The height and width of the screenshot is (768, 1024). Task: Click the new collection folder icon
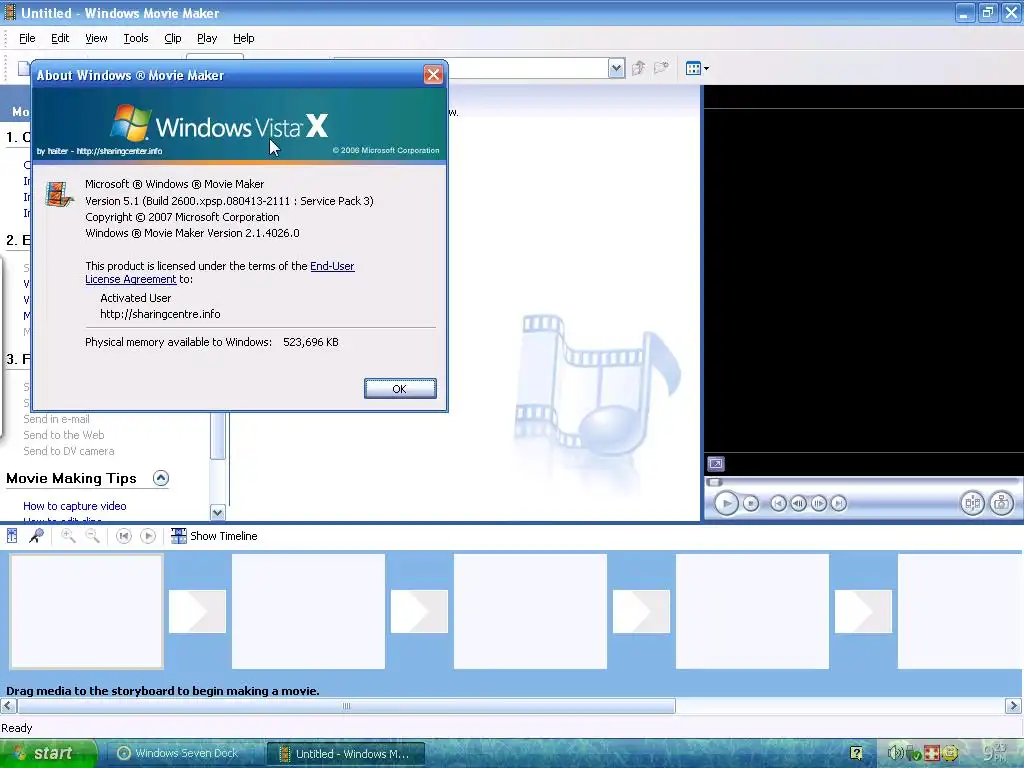coord(662,68)
